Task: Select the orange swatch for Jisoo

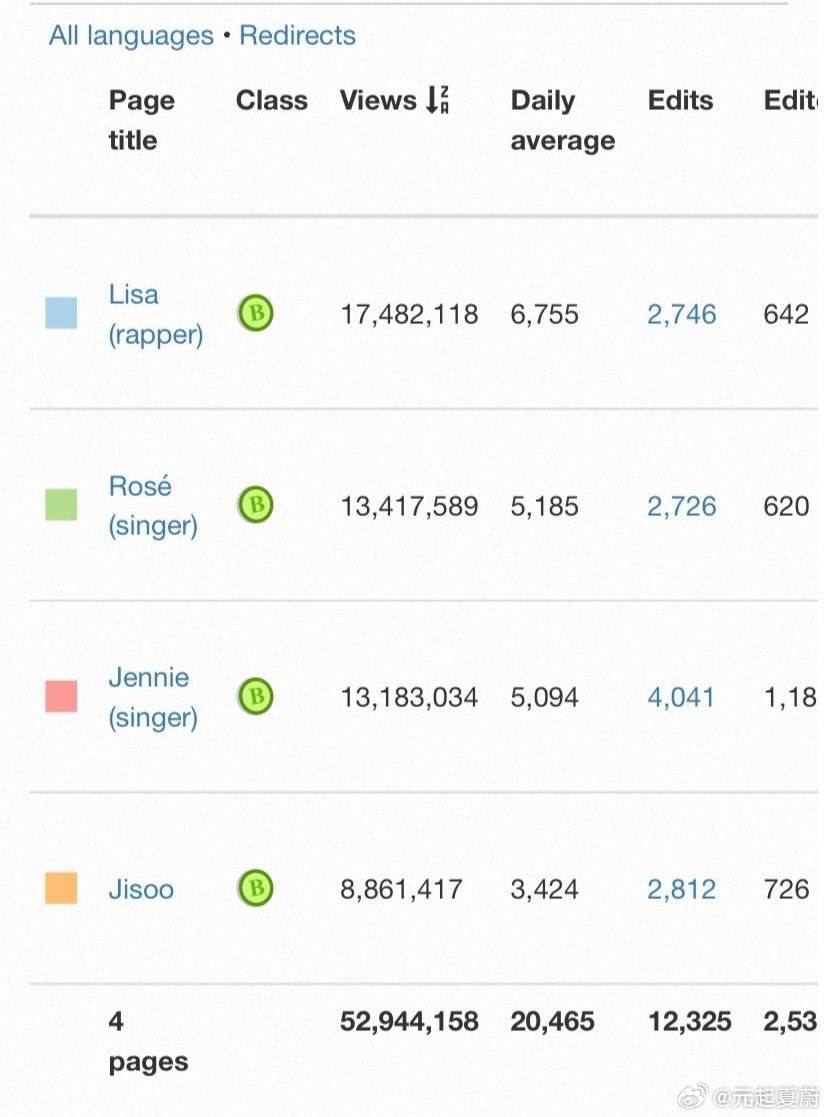Action: tap(61, 888)
